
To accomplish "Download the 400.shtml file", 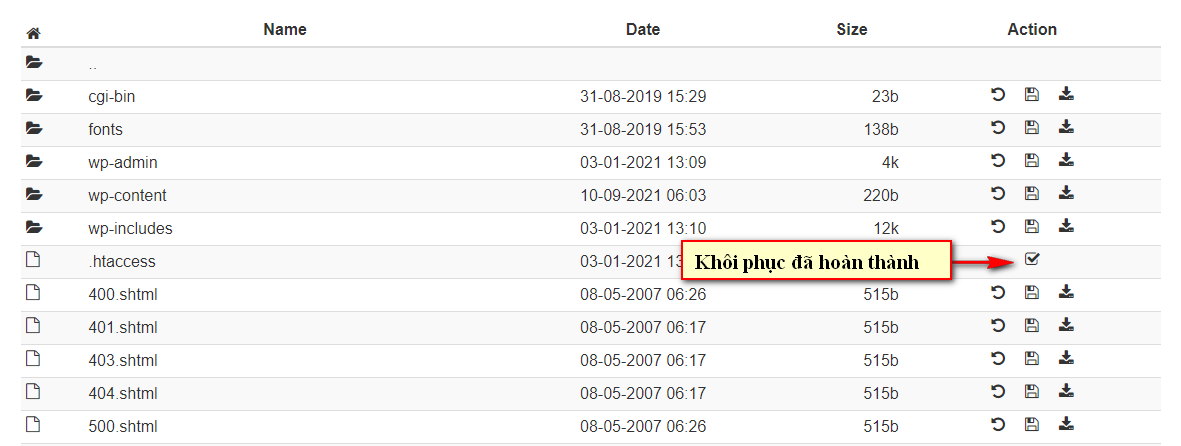I will 1066,292.
